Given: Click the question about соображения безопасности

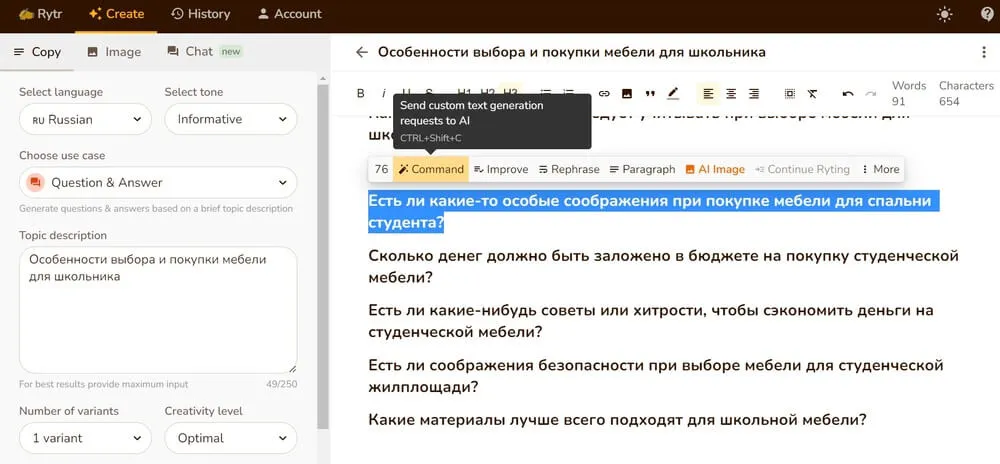Looking at the screenshot, I should coord(656,376).
